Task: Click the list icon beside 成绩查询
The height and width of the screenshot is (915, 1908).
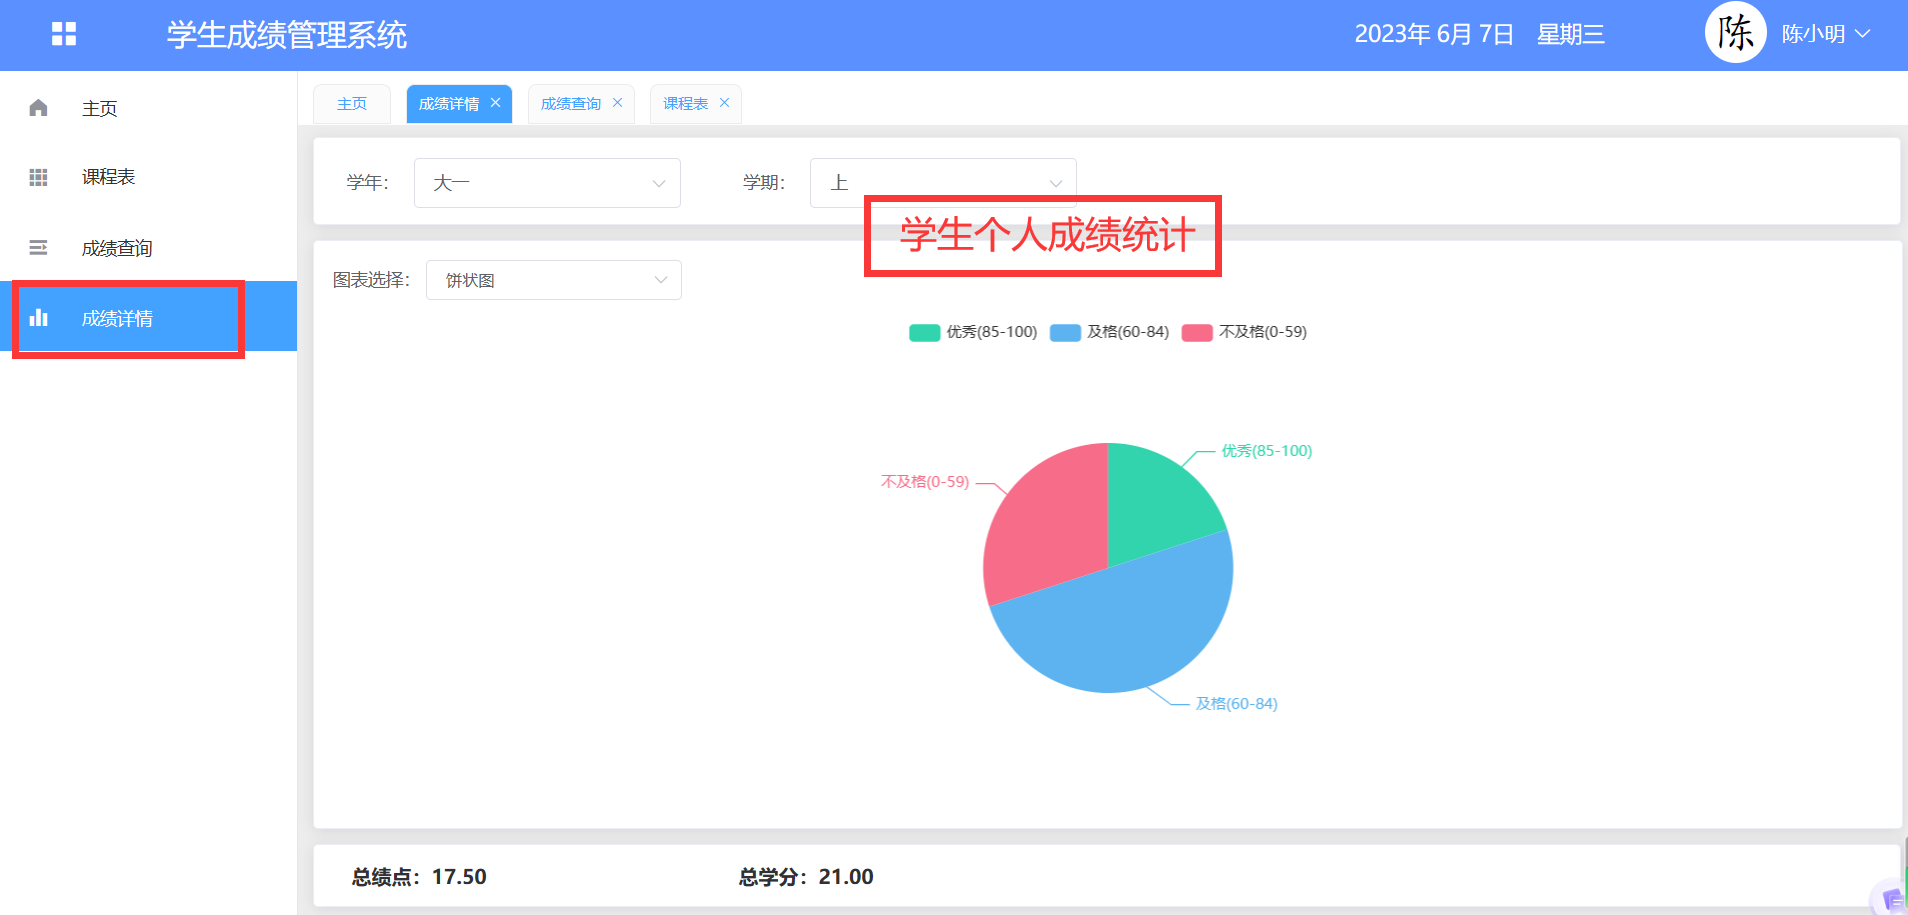Action: tap(38, 247)
